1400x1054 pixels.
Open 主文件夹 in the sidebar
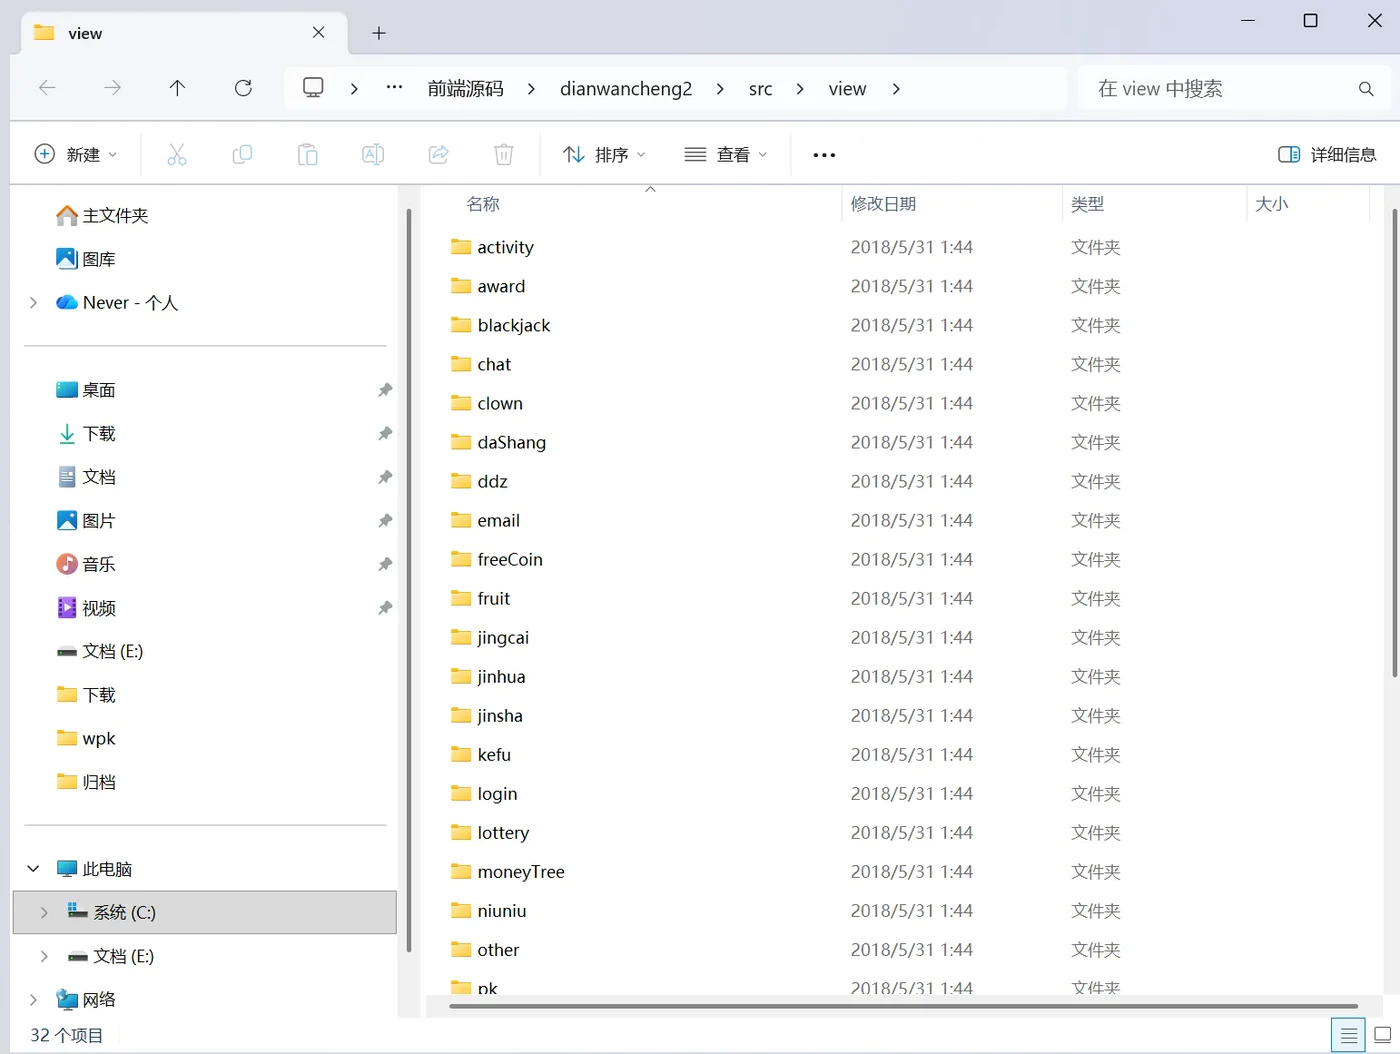click(115, 215)
